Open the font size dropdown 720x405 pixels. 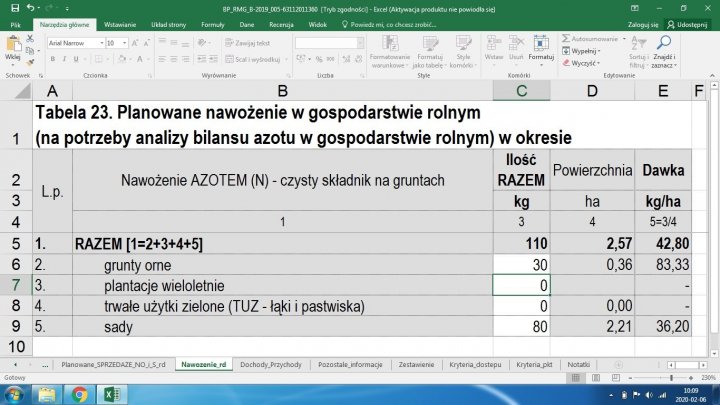[124, 43]
